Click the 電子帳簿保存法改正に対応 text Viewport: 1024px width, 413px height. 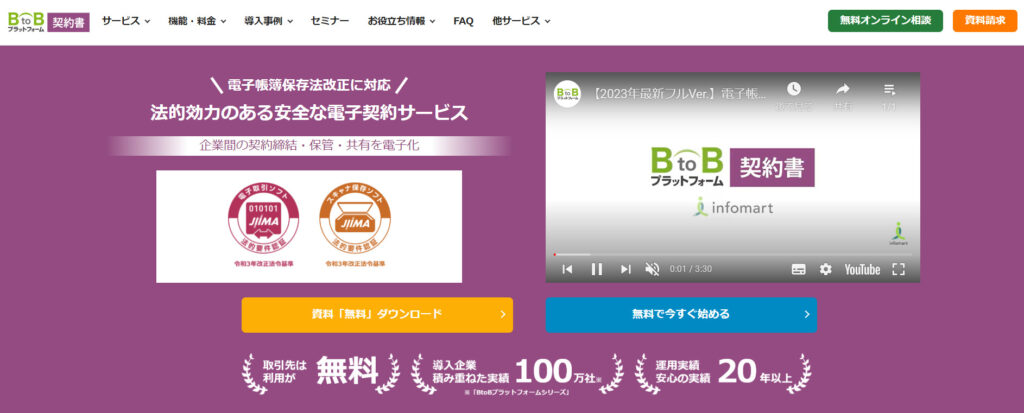[310, 85]
